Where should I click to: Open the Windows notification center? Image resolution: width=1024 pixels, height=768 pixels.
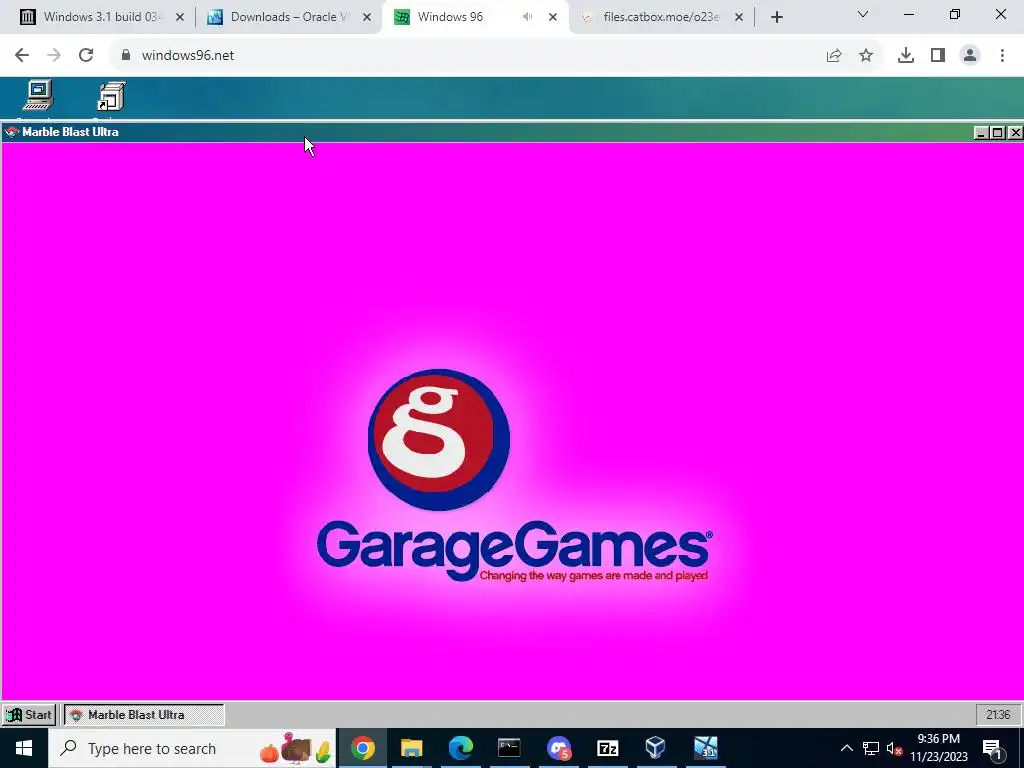tap(993, 748)
